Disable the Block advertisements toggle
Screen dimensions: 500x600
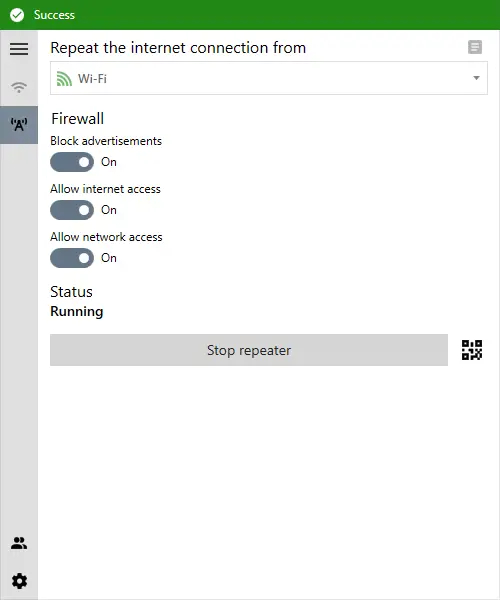72,162
